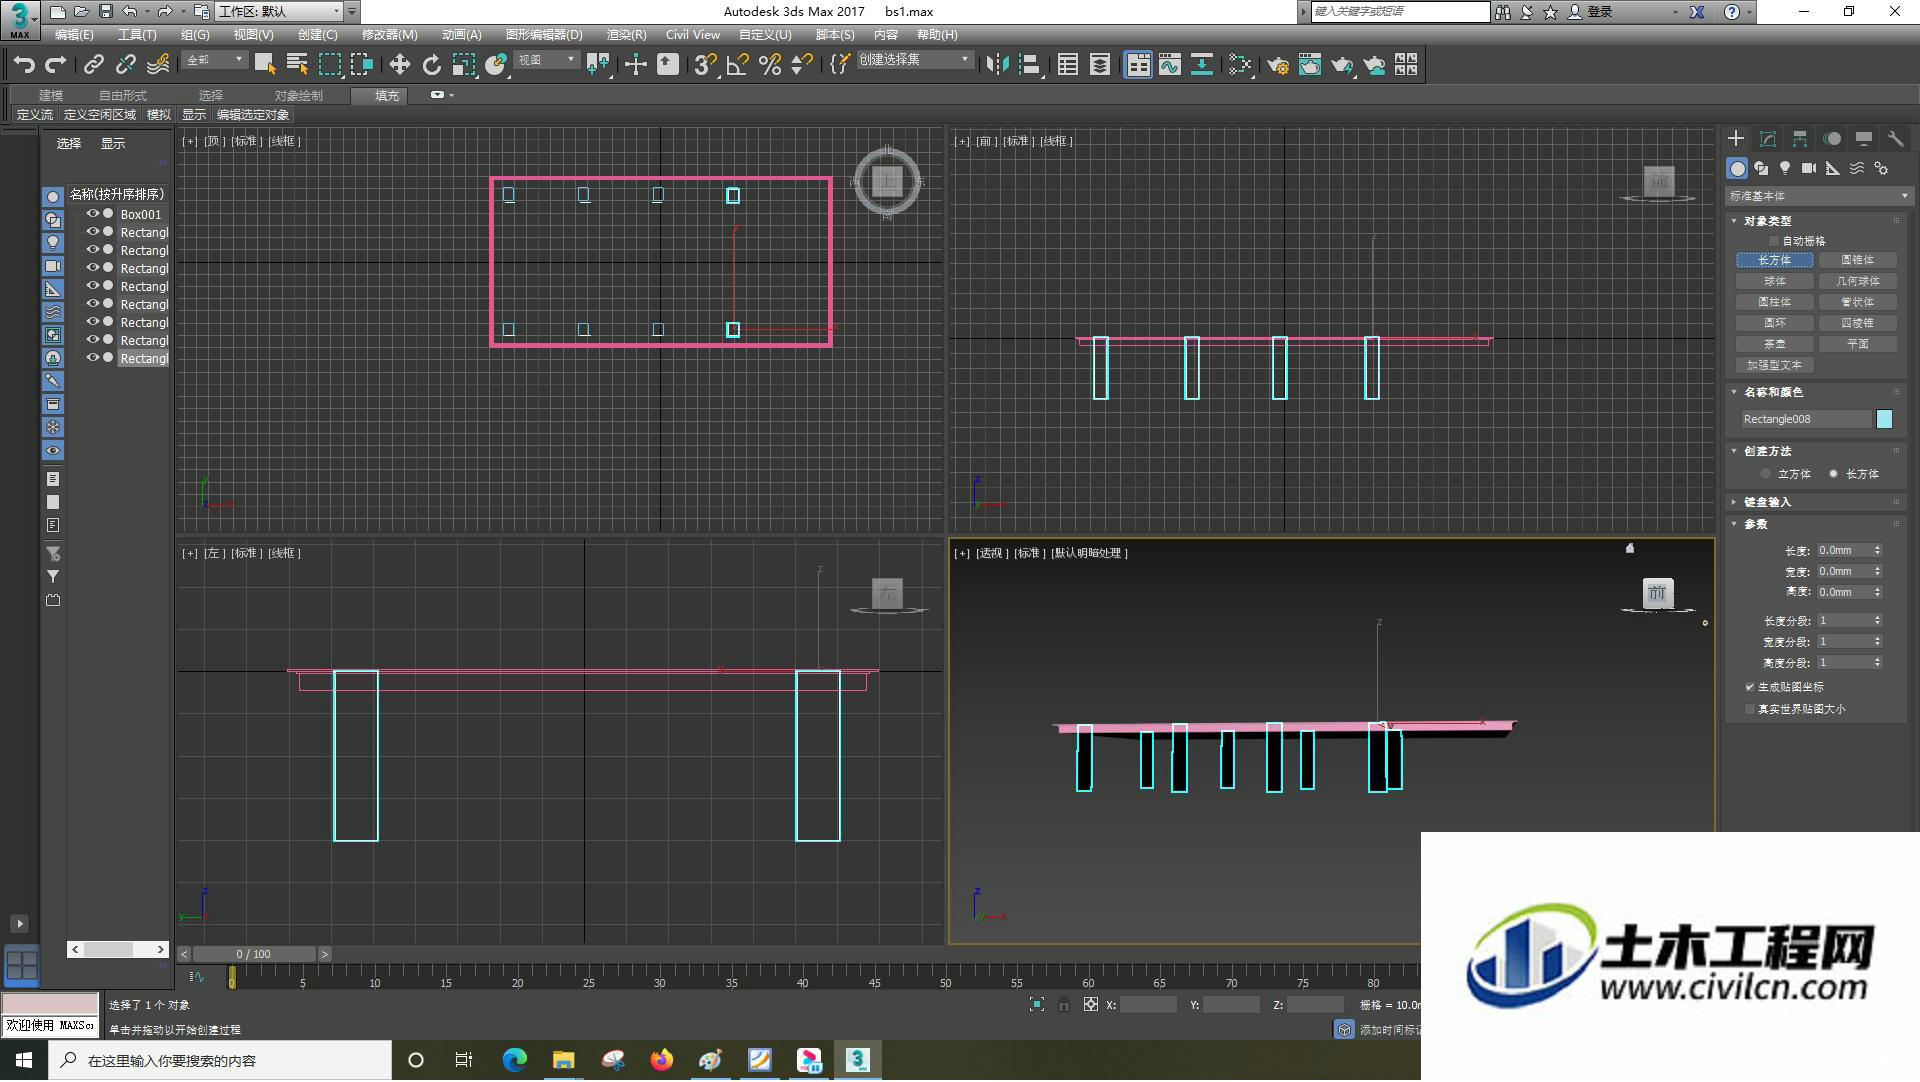The width and height of the screenshot is (1920, 1082).
Task: Collapse the 名称和颜色 rollout
Action: pos(1773,392)
